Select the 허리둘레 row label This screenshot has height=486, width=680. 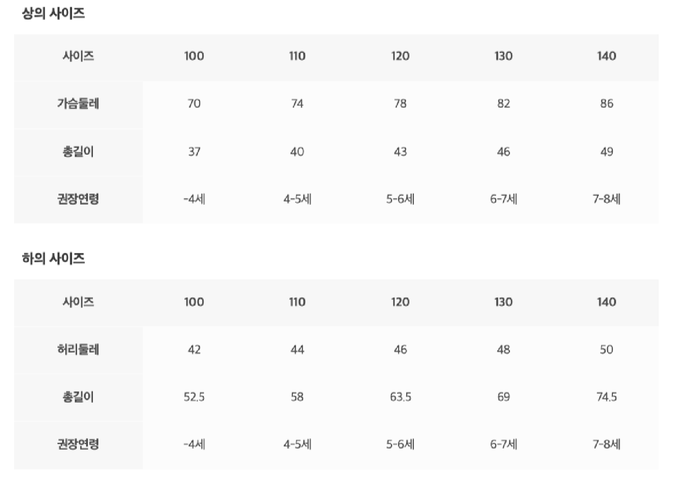[78, 350]
